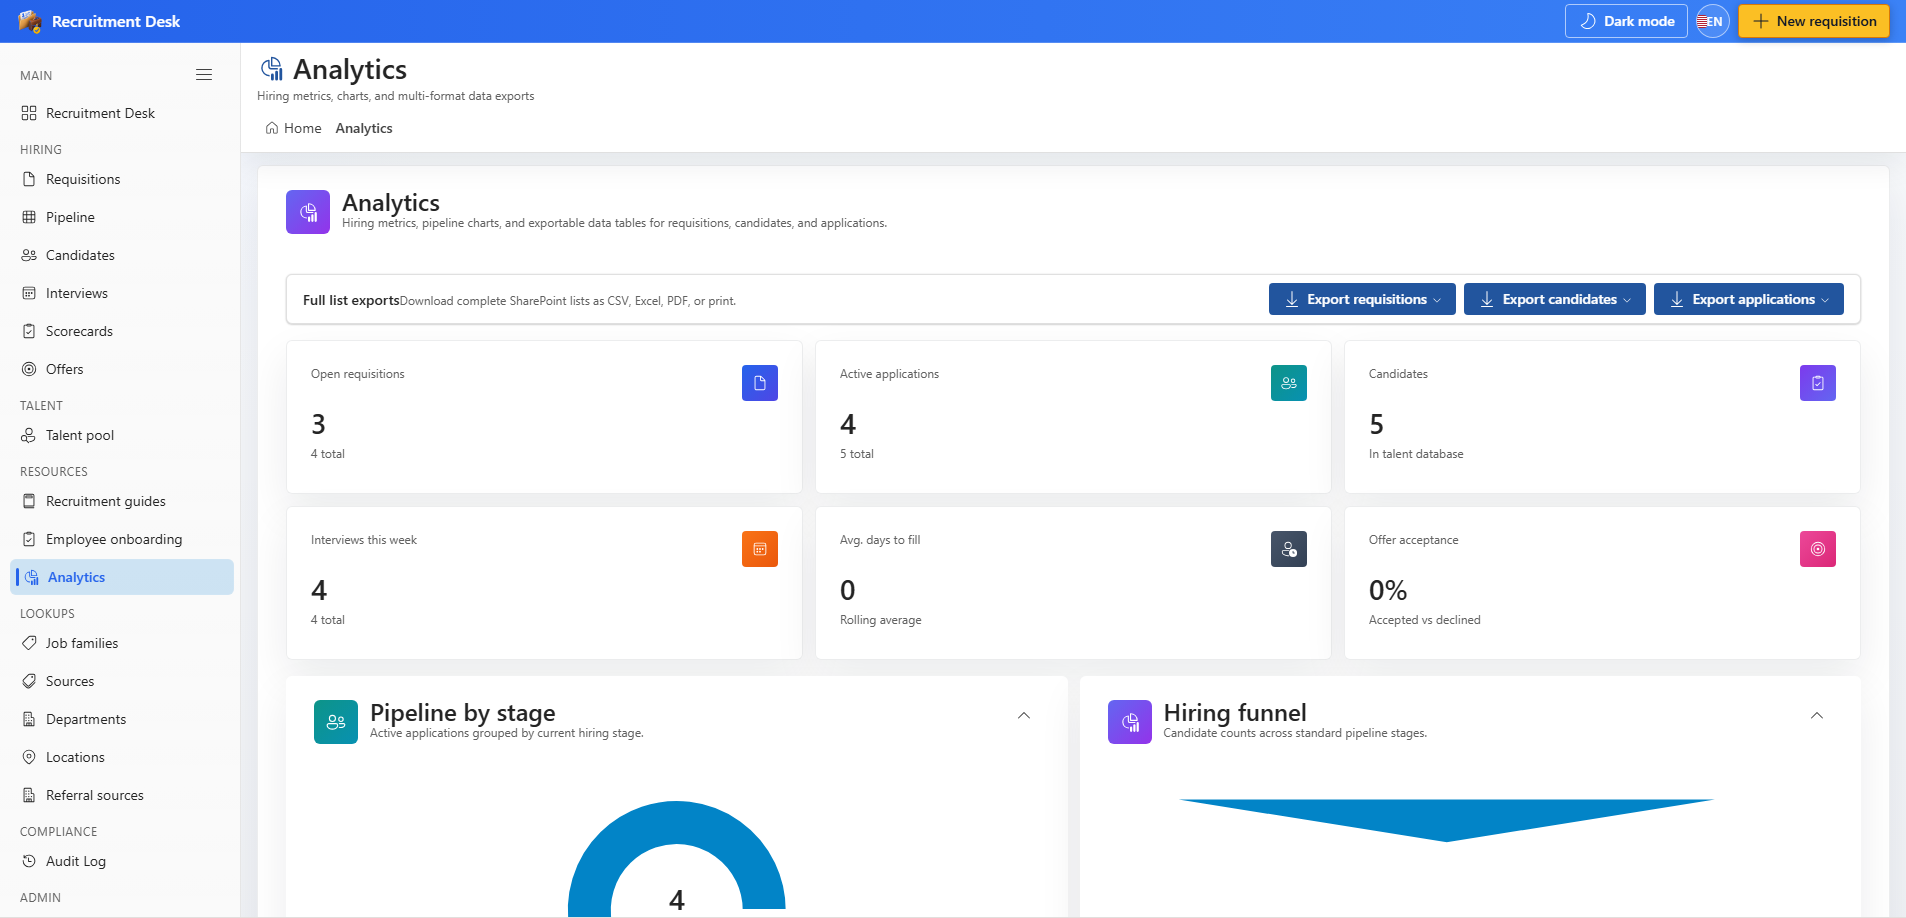Click the Talent pool icon in sidebar

(29, 435)
